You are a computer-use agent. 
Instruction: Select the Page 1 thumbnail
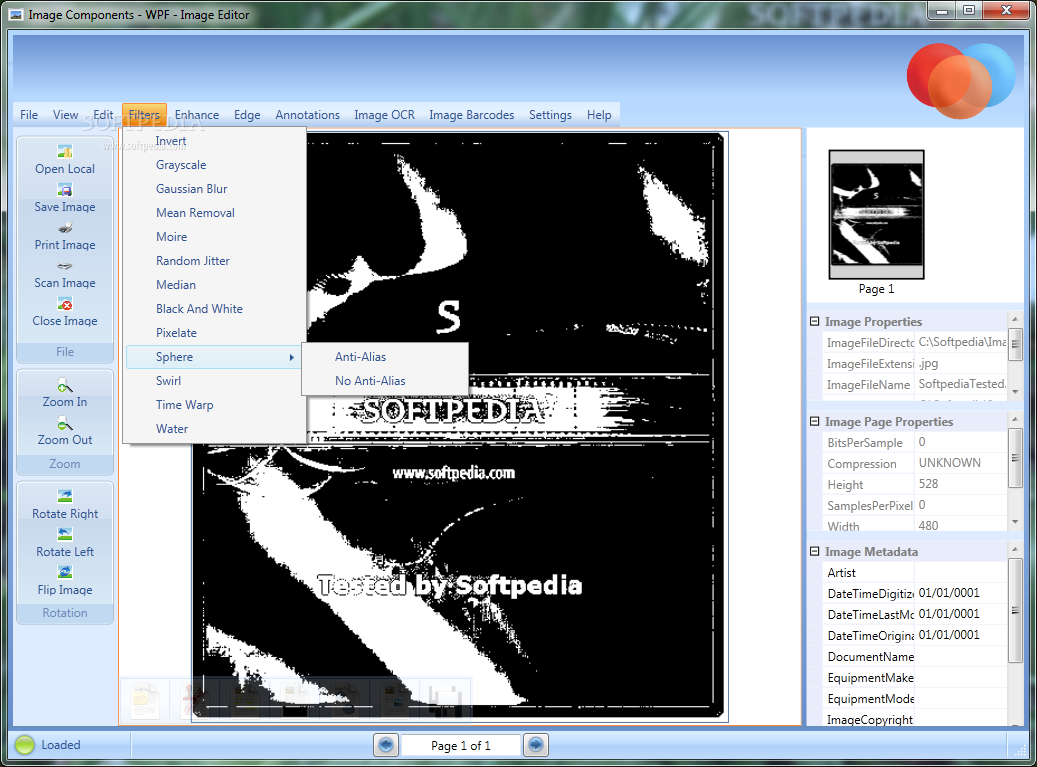pos(876,214)
